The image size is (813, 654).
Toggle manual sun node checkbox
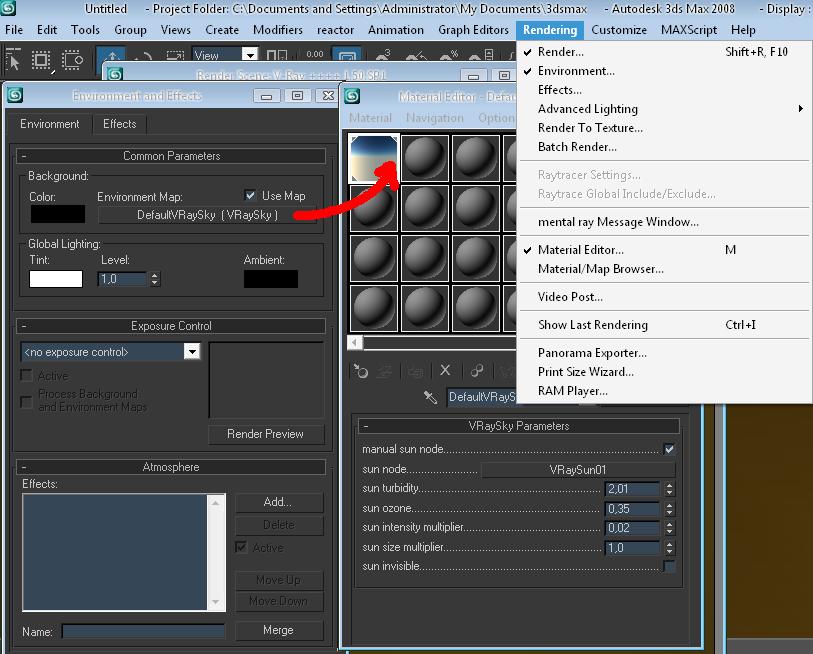[669, 449]
